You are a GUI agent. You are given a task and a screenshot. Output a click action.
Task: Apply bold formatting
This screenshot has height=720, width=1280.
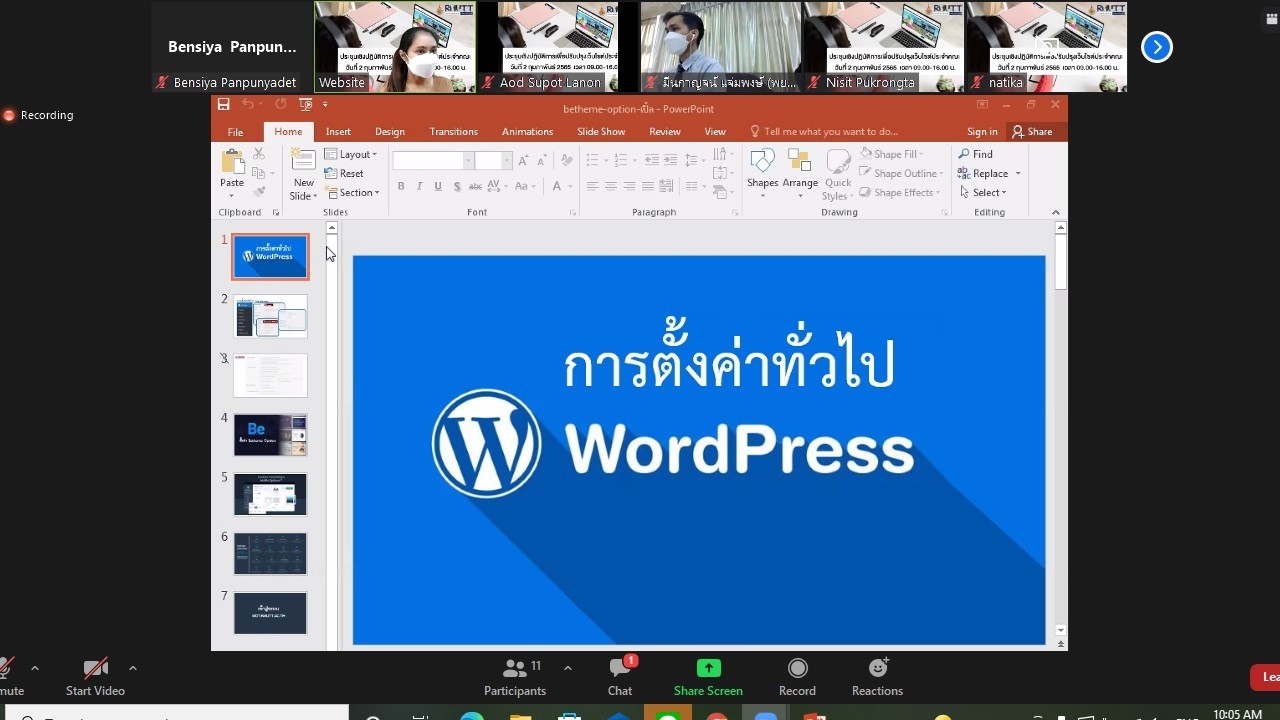tap(401, 186)
